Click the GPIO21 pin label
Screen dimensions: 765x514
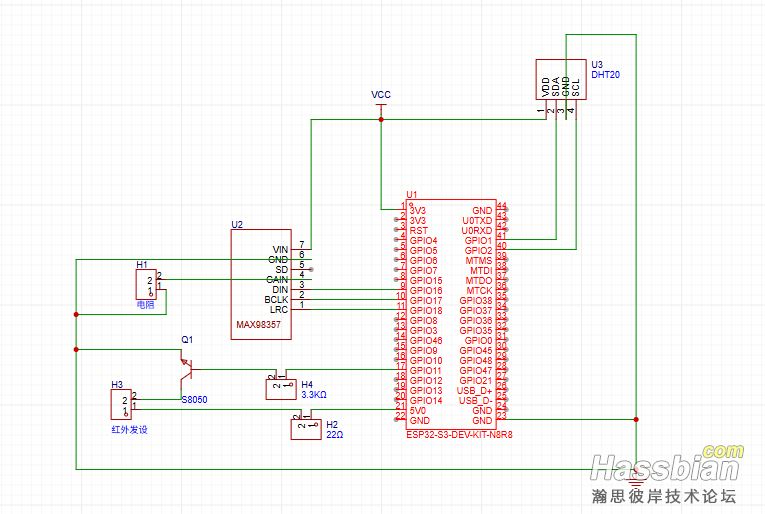(x=476, y=380)
